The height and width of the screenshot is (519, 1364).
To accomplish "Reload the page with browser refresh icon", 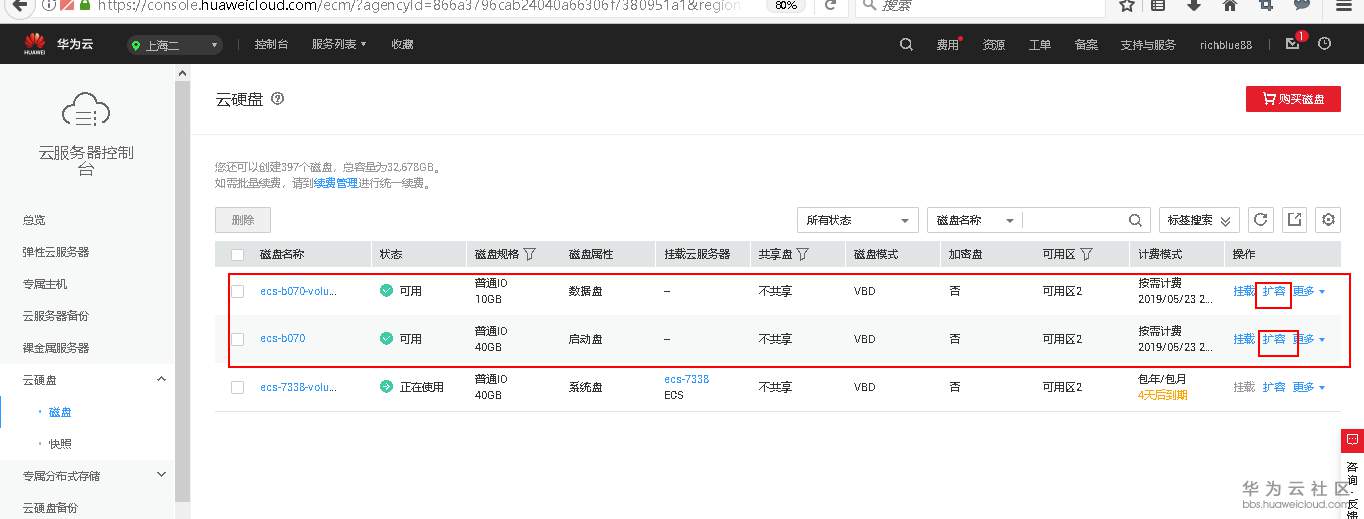I will click(830, 5).
